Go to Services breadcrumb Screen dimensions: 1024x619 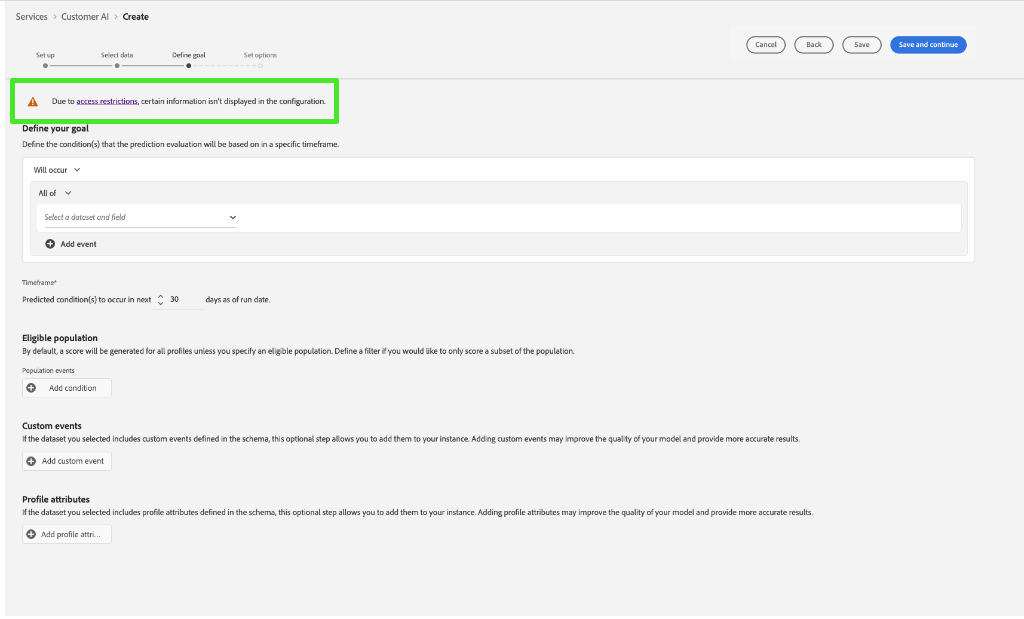pos(31,16)
